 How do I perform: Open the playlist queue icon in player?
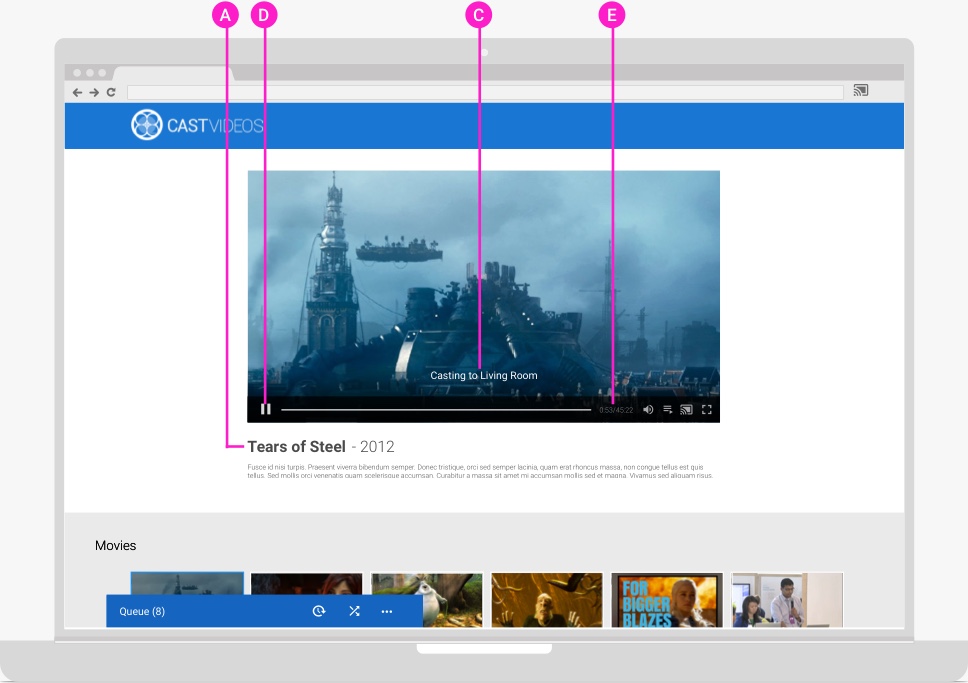pos(667,409)
